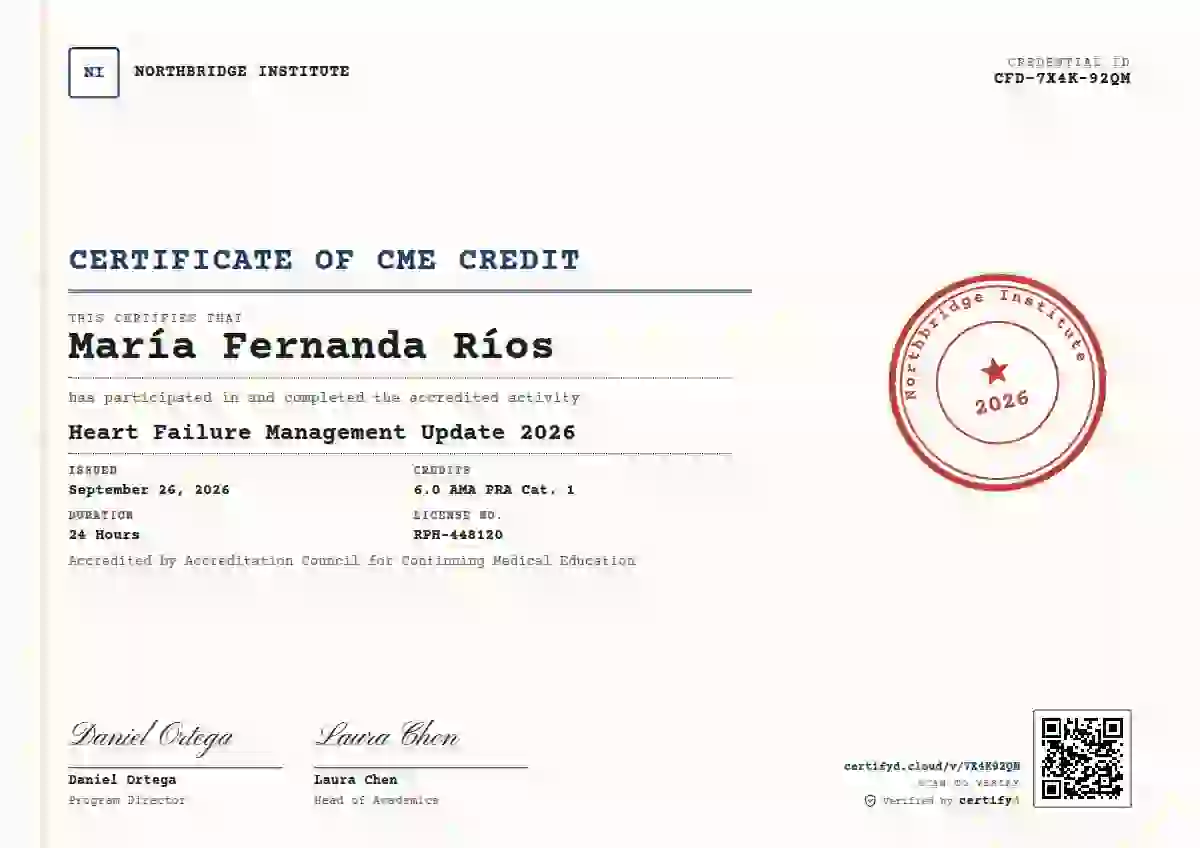The image size is (1200, 848).
Task: Click the printed name Laura Chen
Action: (x=356, y=780)
